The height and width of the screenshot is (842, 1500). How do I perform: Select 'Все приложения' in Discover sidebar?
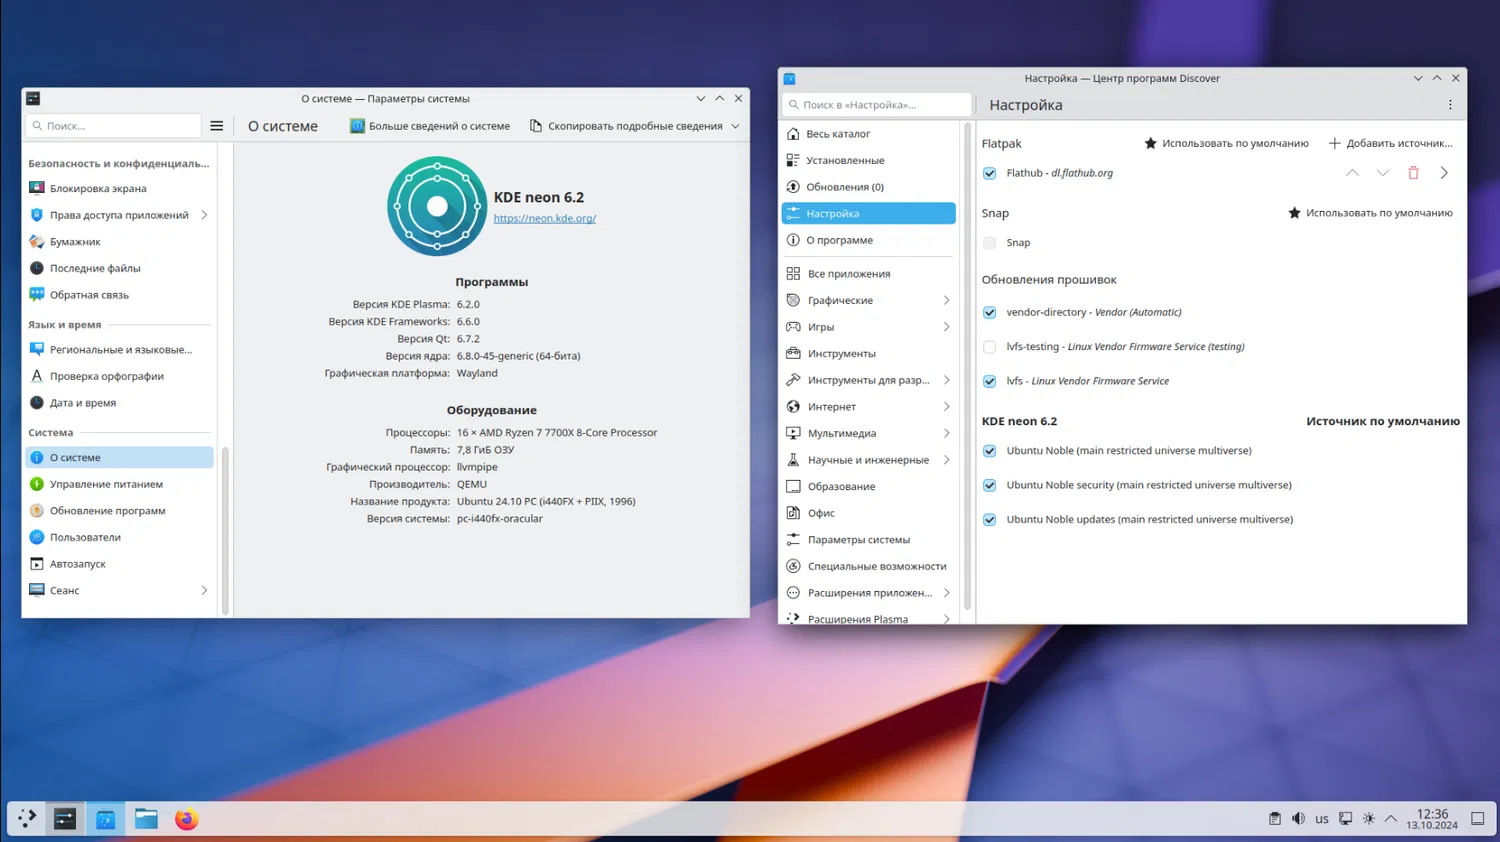point(868,274)
